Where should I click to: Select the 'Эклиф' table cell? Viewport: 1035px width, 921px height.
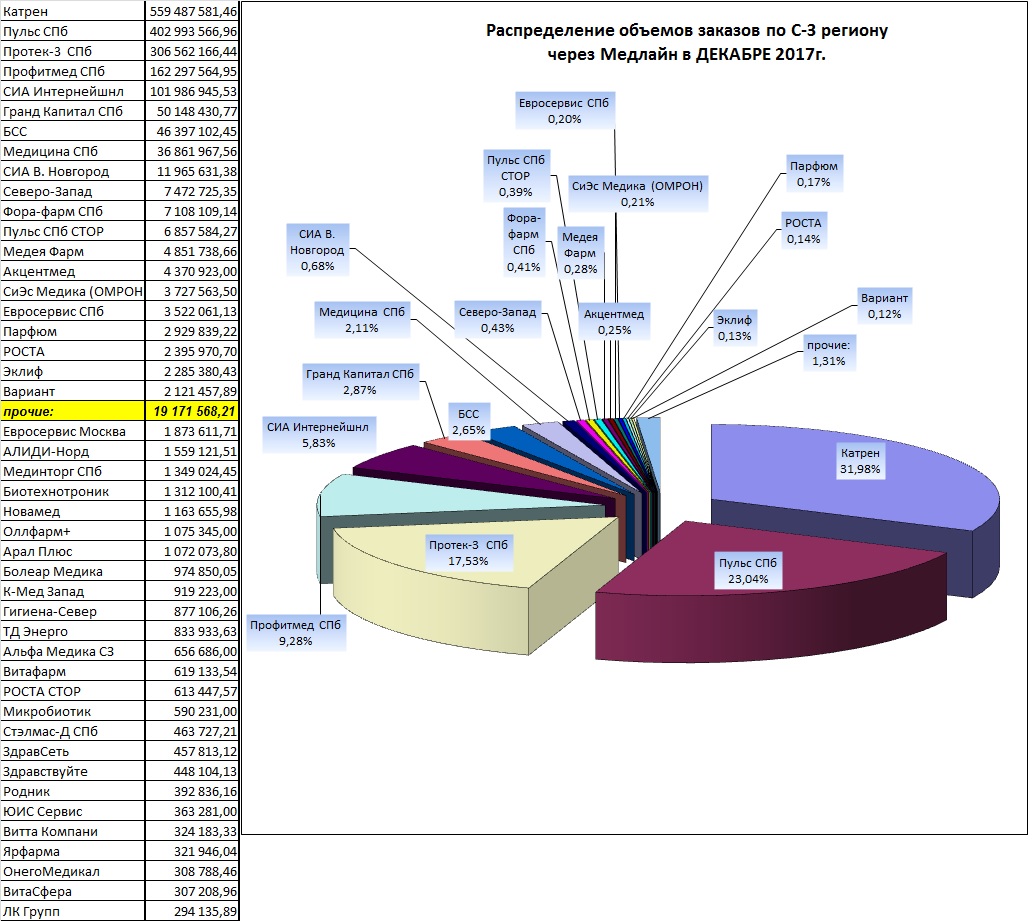pos(73,371)
